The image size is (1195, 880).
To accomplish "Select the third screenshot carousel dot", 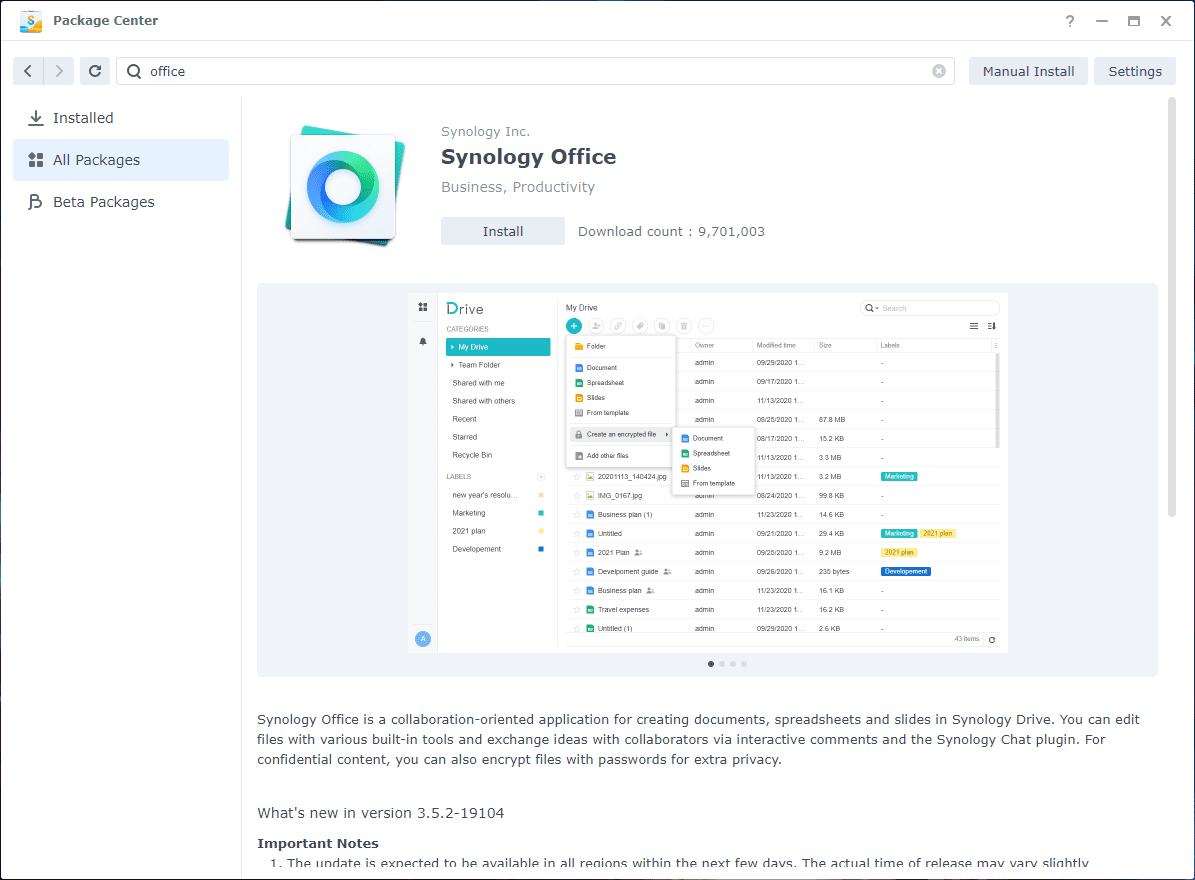I will coord(733,664).
